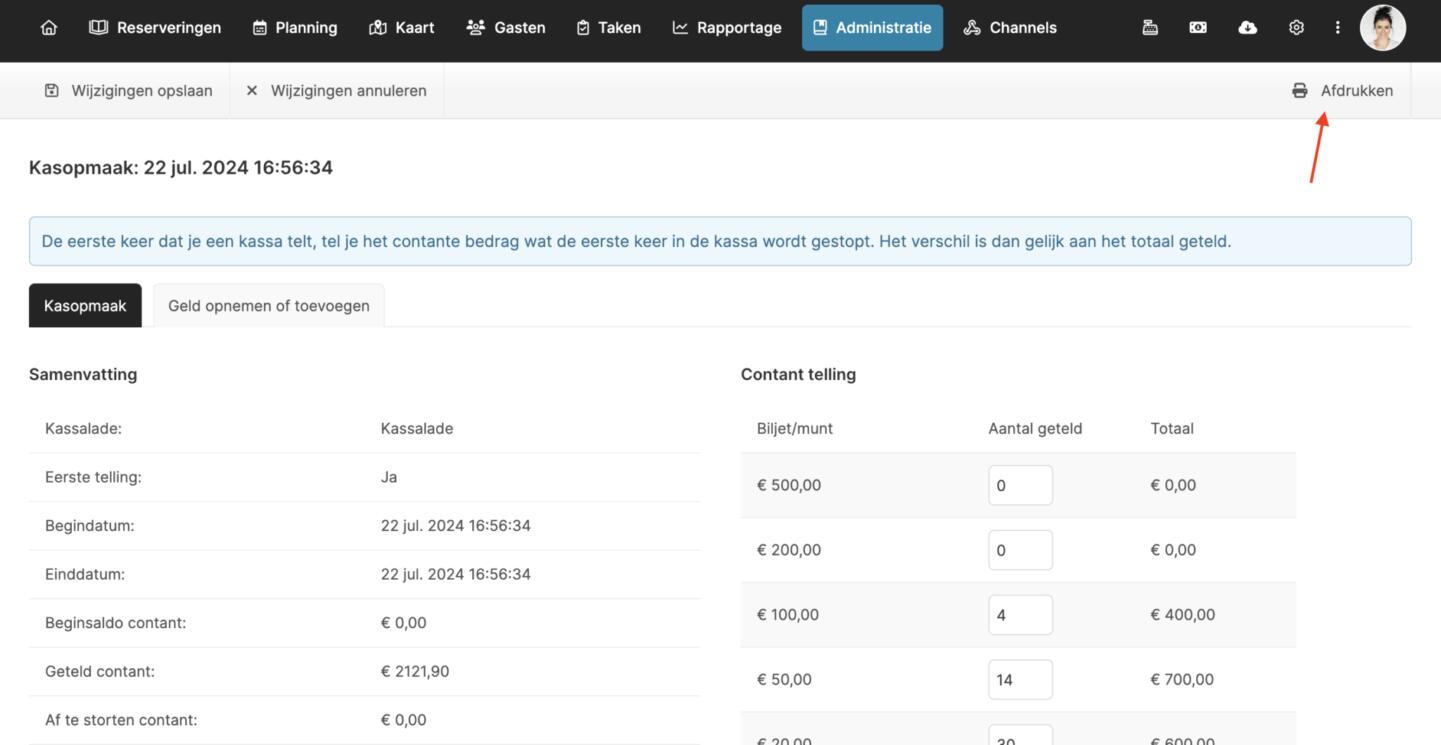Click the cloud download icon

pyautogui.click(x=1247, y=28)
